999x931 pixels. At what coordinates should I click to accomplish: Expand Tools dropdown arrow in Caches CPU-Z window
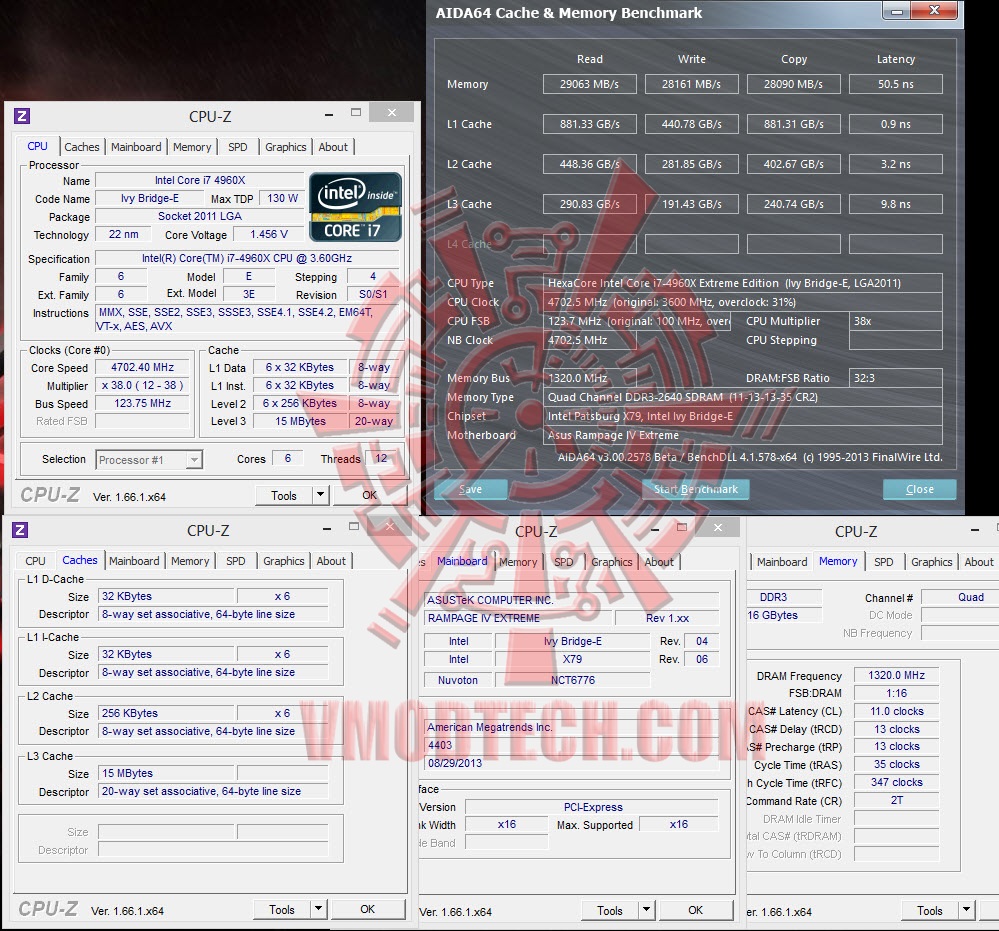tap(319, 909)
